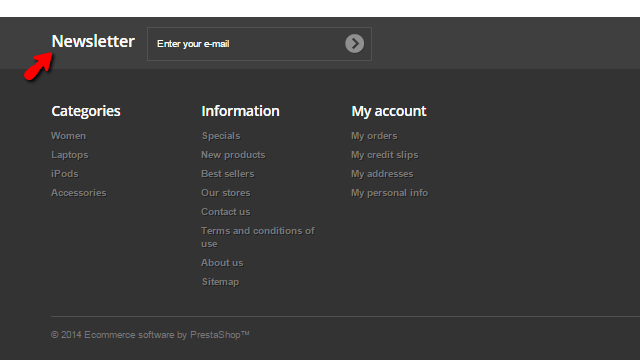This screenshot has width=640, height=360.
Task: Open the About us page
Action: pyautogui.click(x=222, y=263)
